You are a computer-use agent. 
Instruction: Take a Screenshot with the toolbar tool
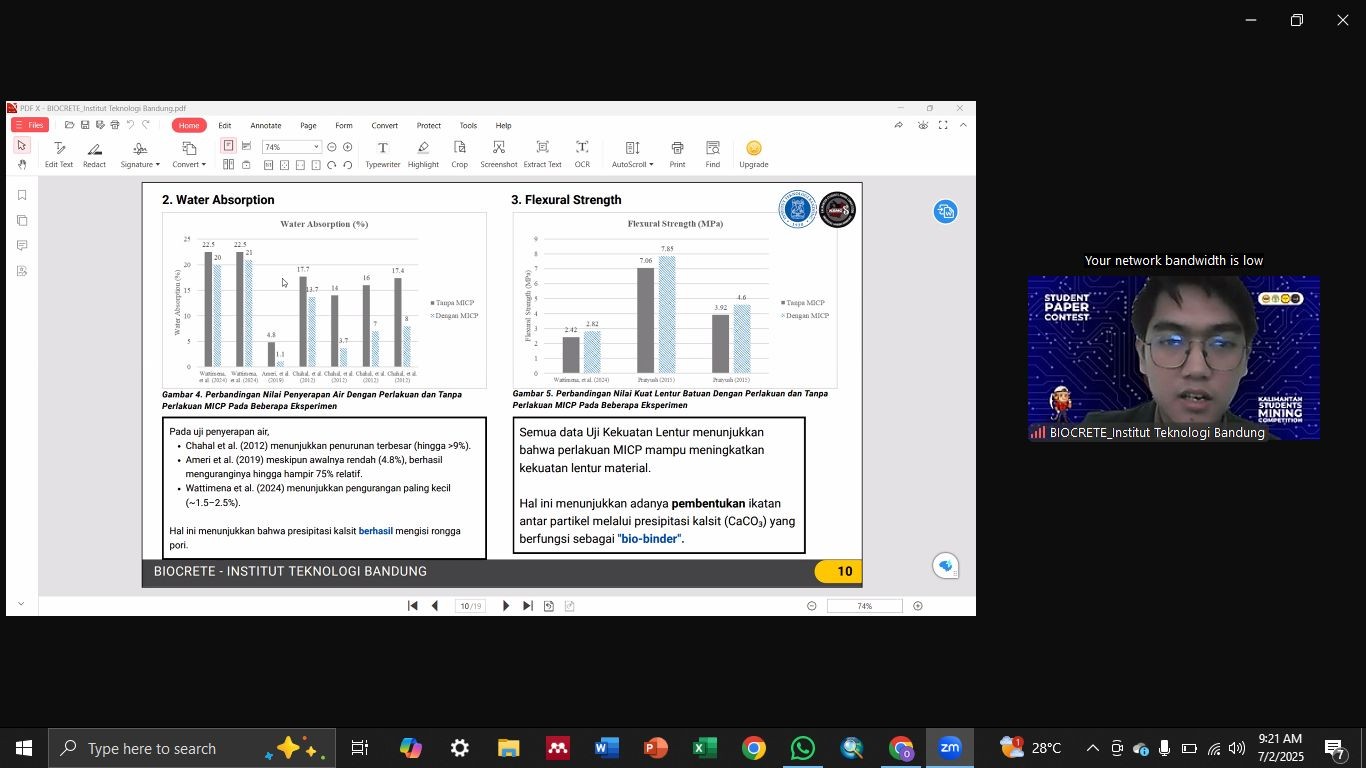tap(498, 154)
